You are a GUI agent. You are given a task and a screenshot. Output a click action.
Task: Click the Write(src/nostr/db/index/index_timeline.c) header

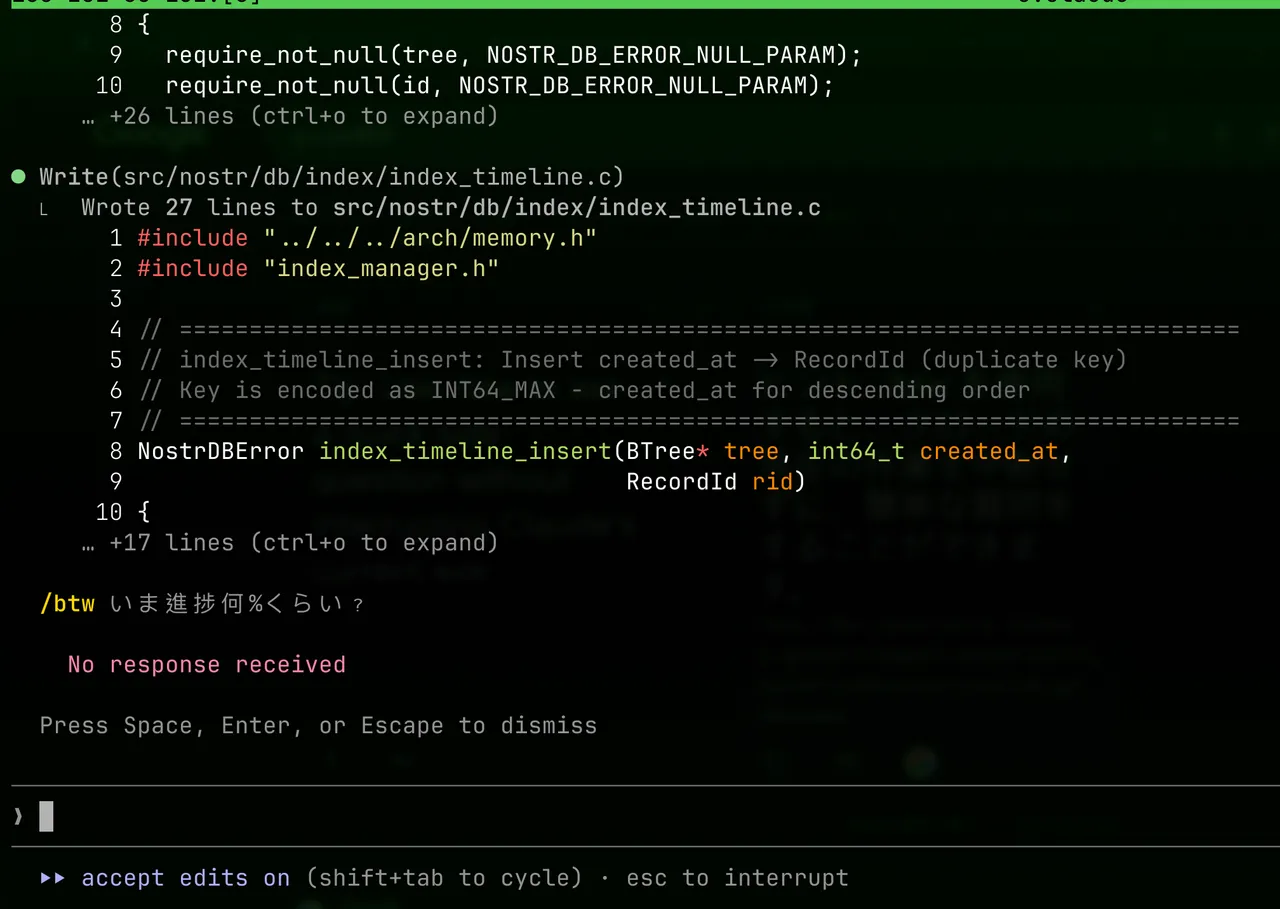332,177
